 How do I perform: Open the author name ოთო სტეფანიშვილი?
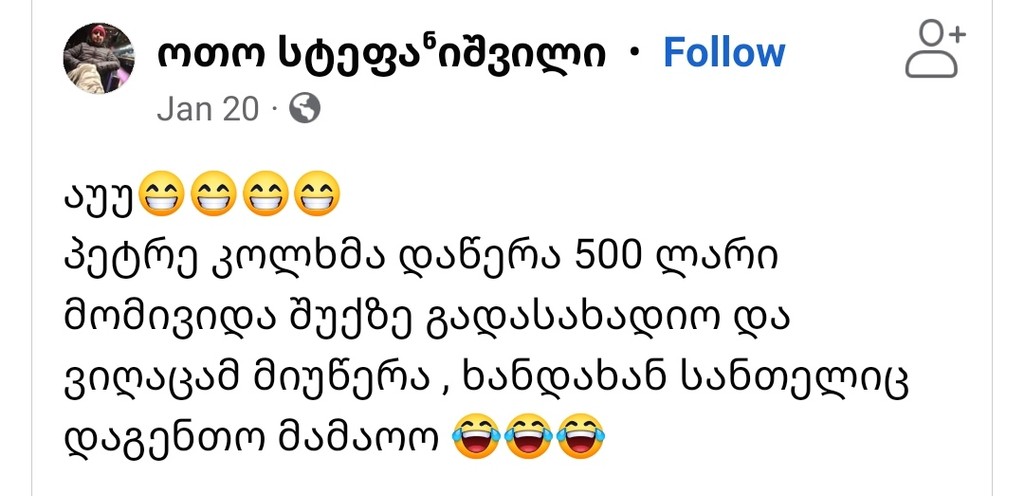(x=381, y=54)
